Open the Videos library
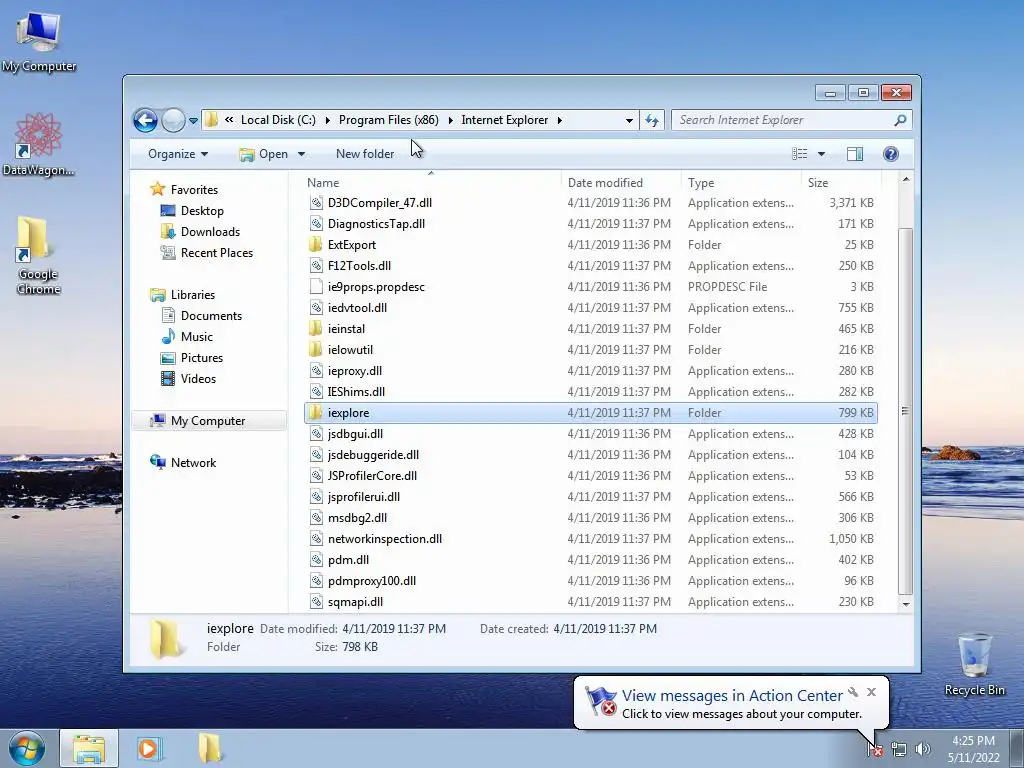The height and width of the screenshot is (768, 1024). tap(198, 379)
